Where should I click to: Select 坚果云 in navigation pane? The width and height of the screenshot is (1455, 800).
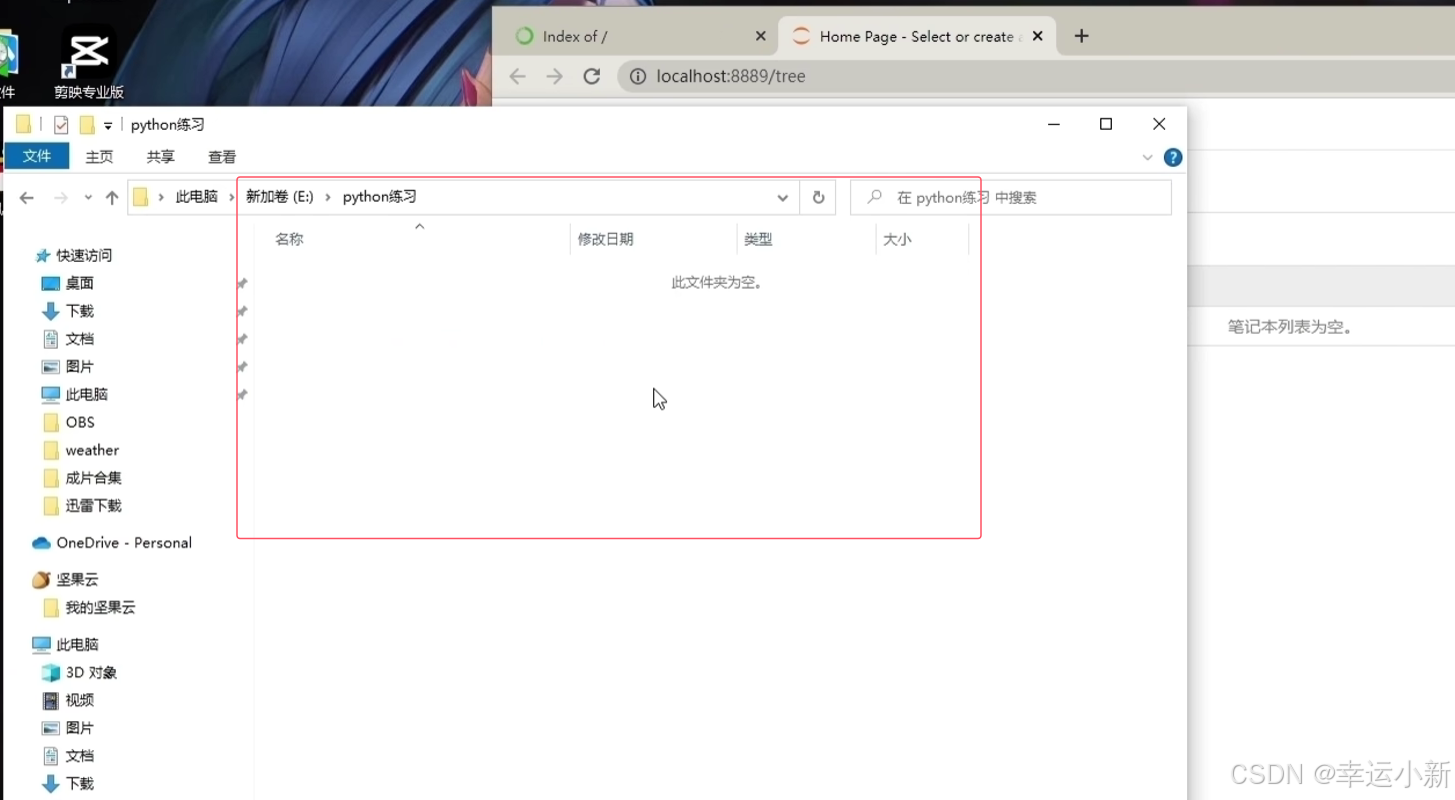pyautogui.click(x=77, y=580)
